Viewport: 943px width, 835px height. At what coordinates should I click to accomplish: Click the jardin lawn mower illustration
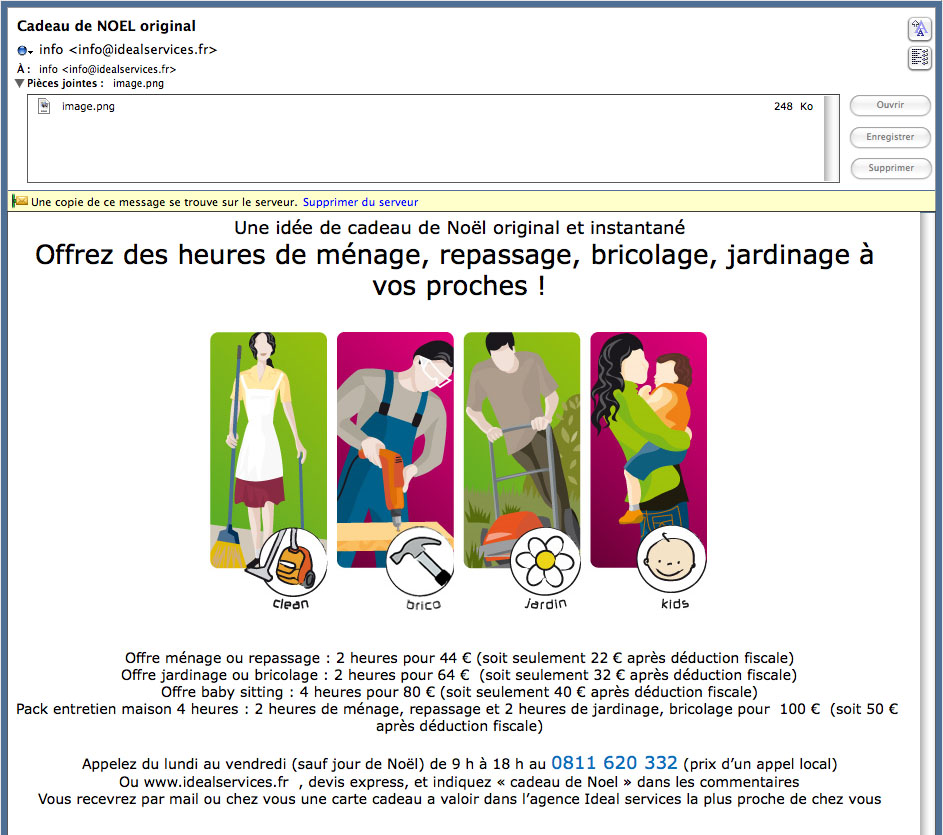click(522, 449)
